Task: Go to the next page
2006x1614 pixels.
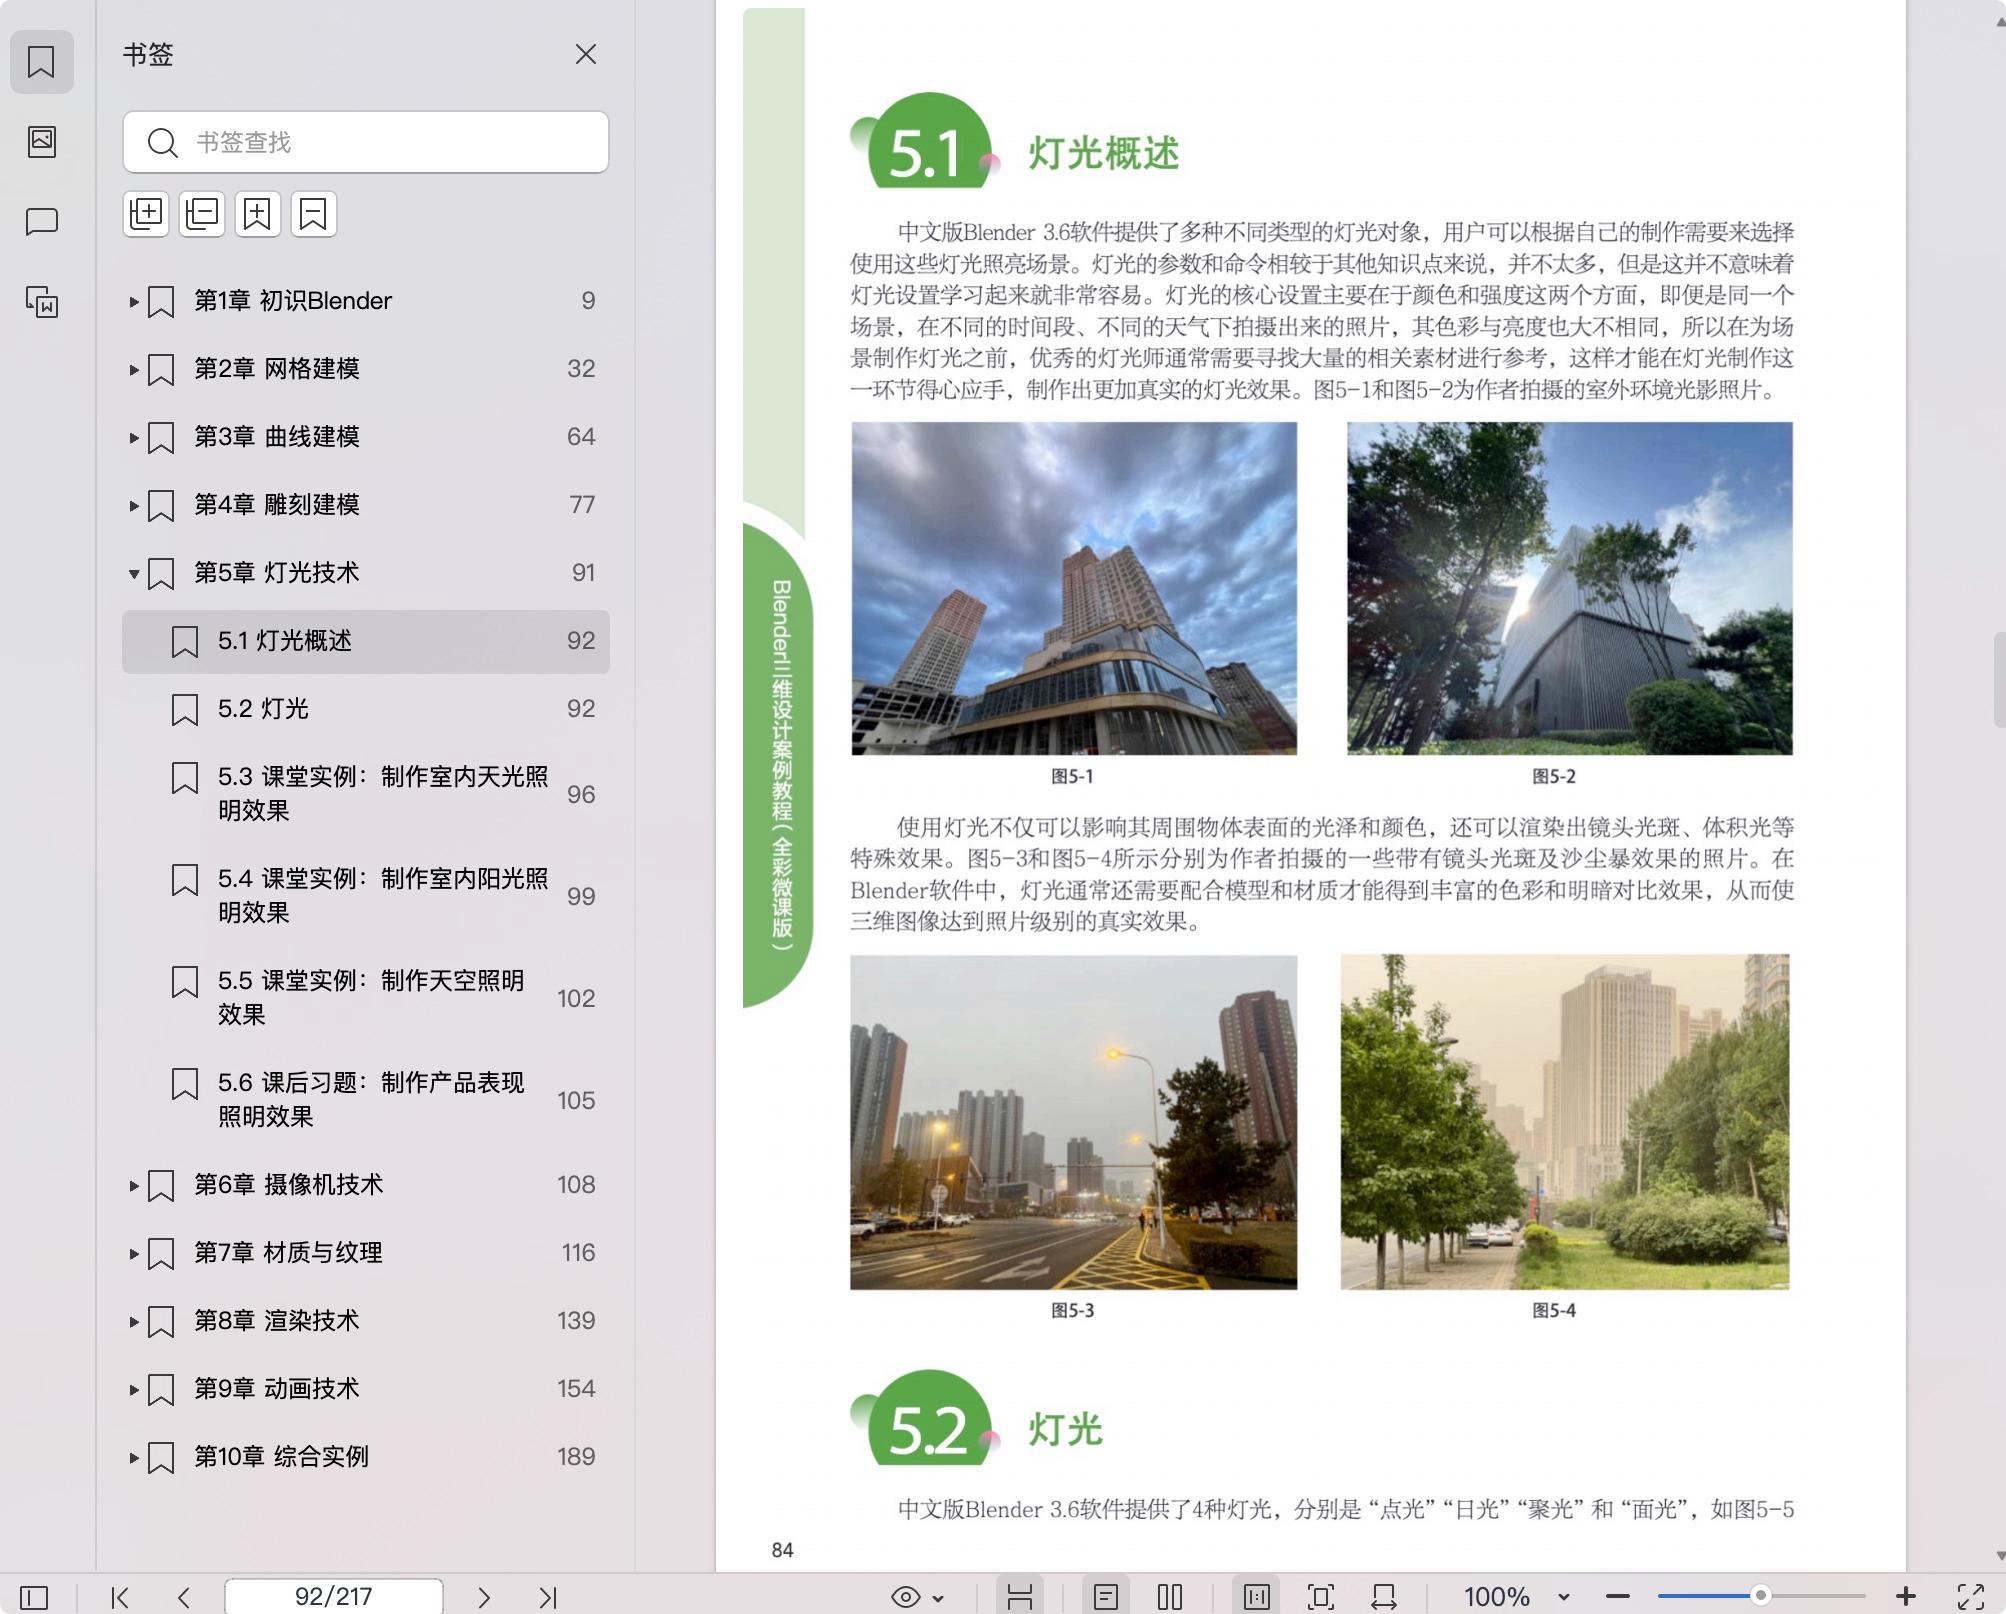Action: (x=484, y=1597)
